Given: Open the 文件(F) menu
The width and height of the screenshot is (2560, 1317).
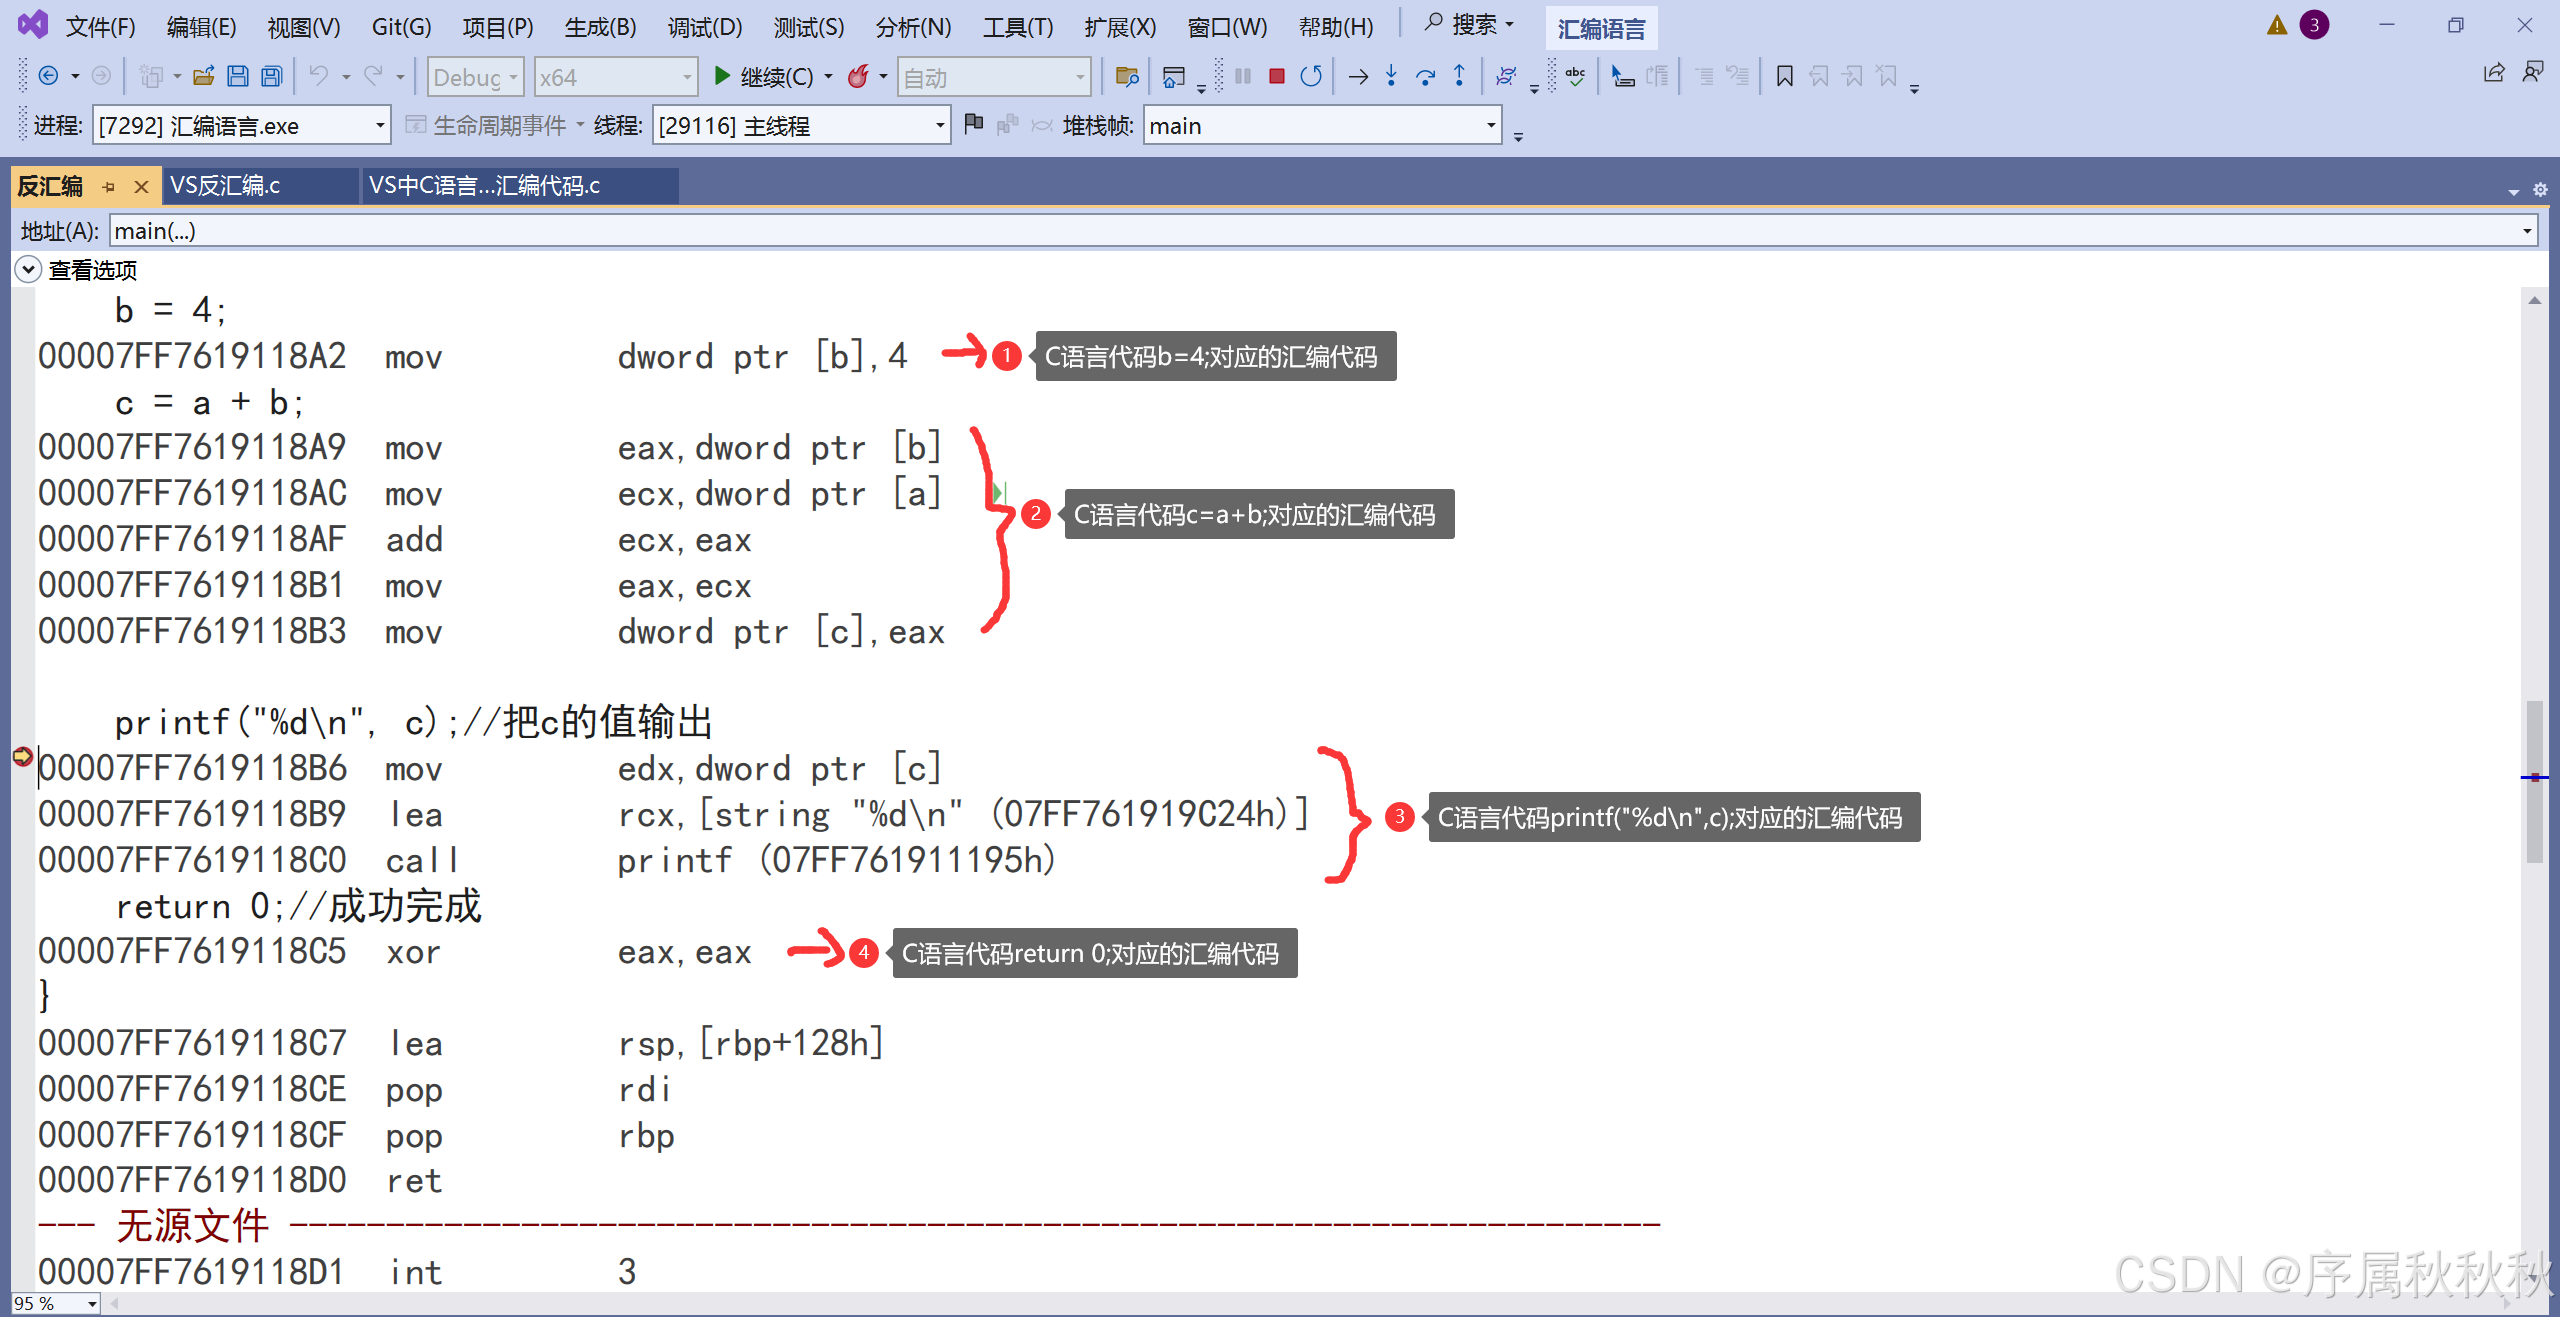Looking at the screenshot, I should pyautogui.click(x=100, y=27).
